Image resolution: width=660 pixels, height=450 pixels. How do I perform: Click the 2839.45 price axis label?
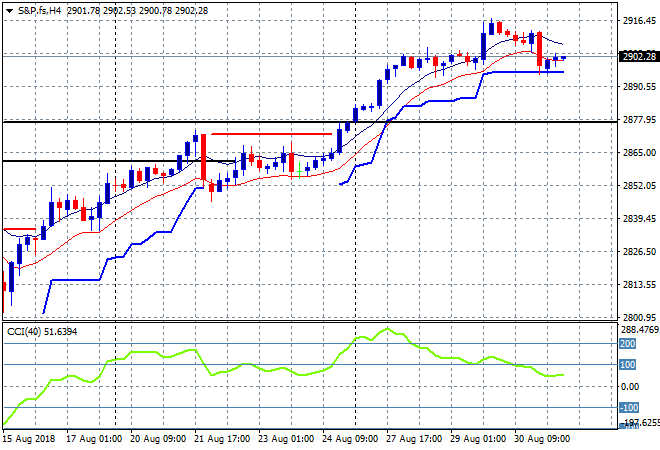pyautogui.click(x=639, y=218)
